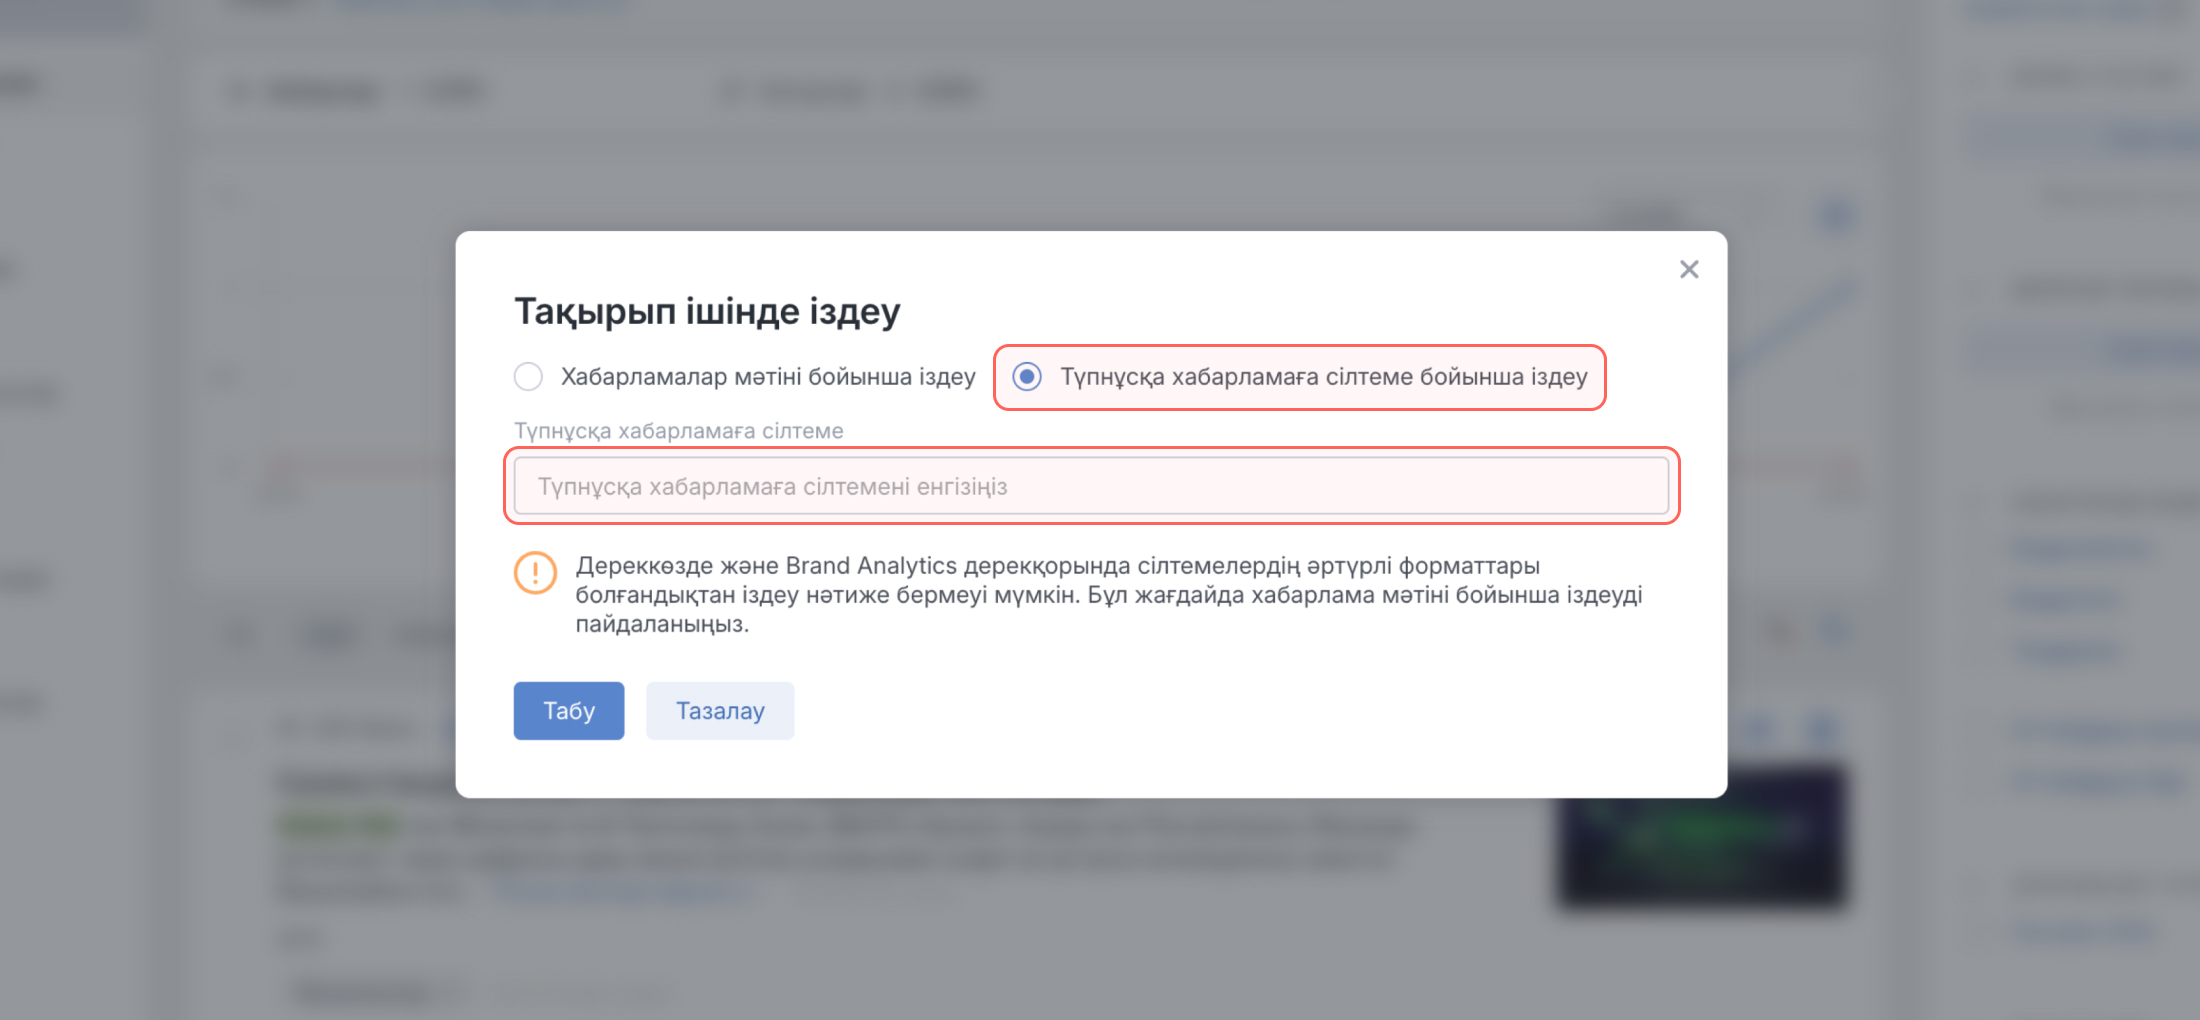This screenshot has height=1020, width=2200.
Task: Click the 'Хабарламалар мәтіні бойынша іздеу' label text
Action: pos(767,377)
